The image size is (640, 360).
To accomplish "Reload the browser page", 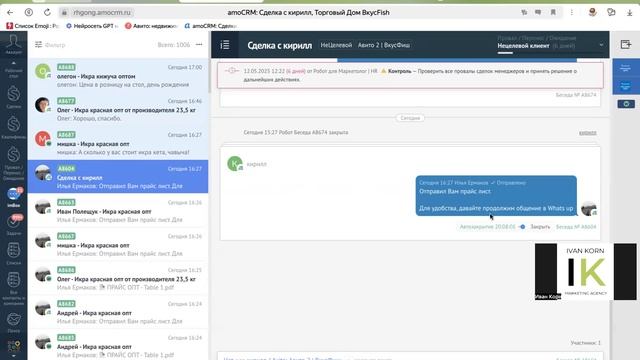I will click(47, 12).
